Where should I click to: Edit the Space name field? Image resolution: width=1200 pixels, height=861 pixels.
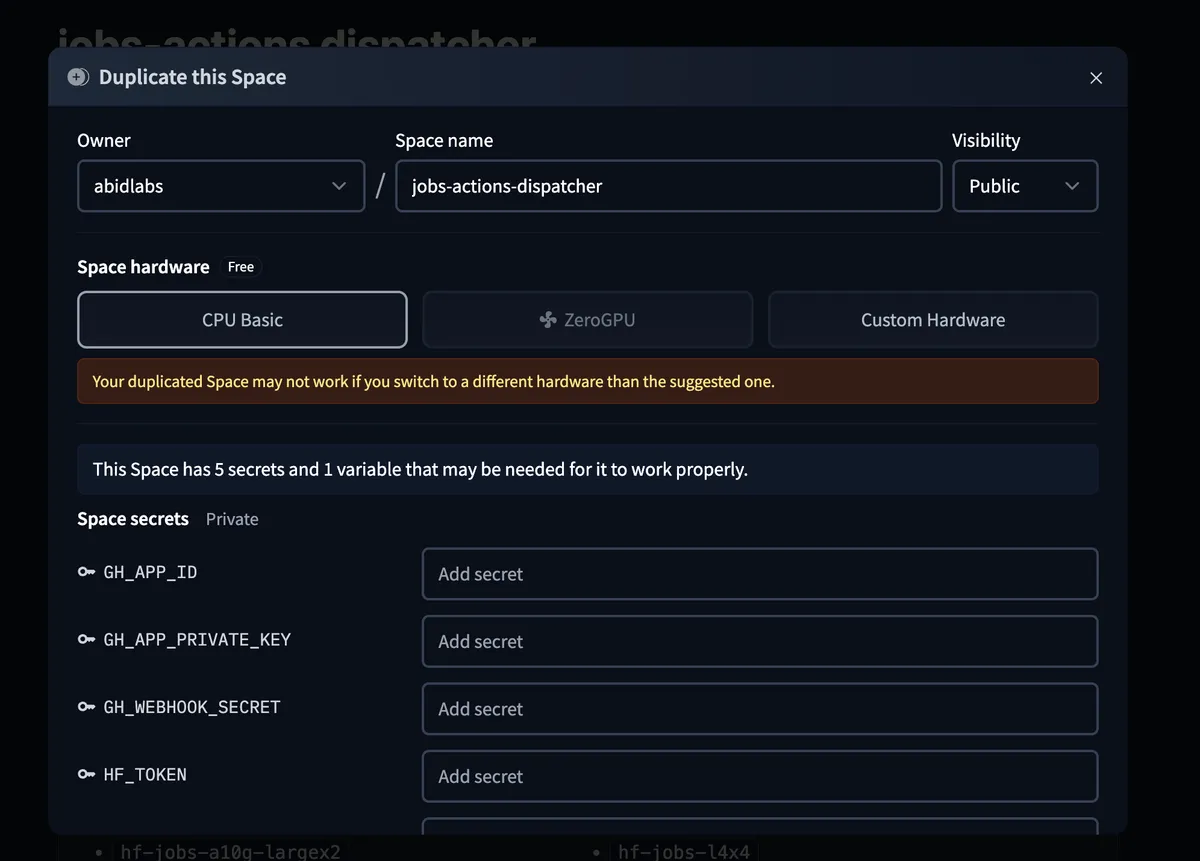[x=669, y=186]
